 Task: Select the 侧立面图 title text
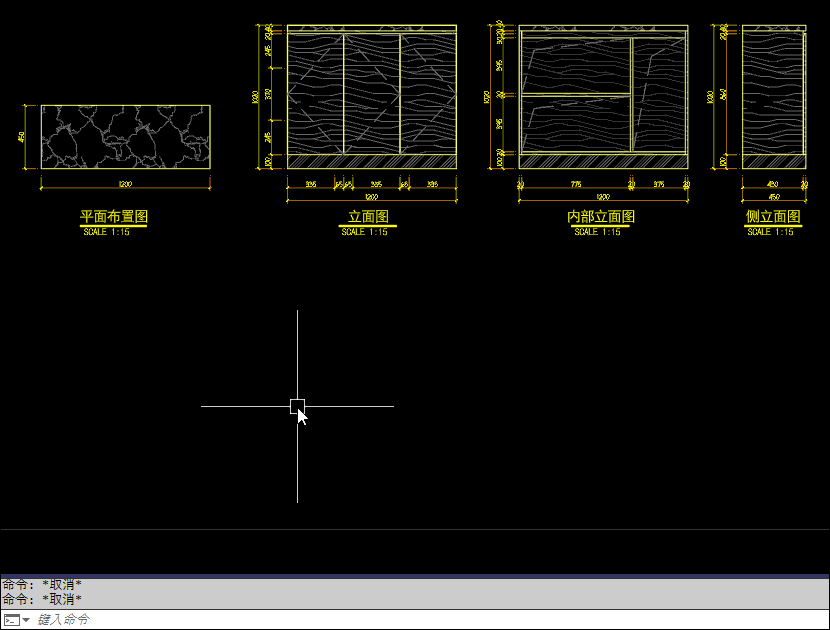773,217
